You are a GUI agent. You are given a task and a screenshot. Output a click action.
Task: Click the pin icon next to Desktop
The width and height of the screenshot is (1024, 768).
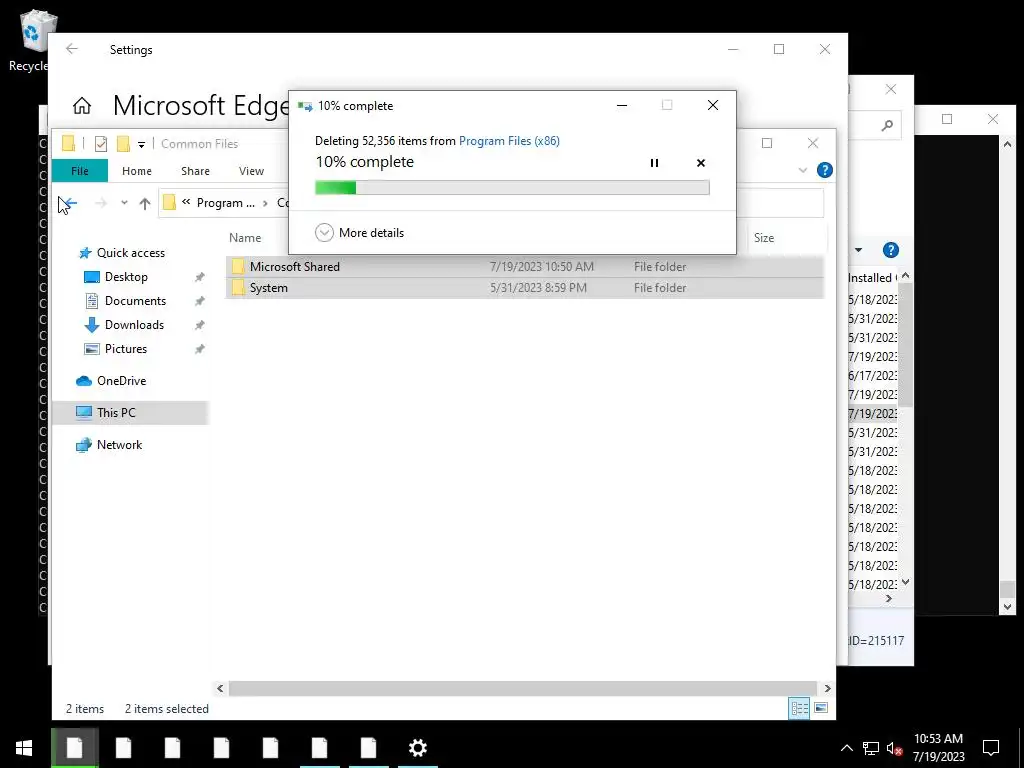(x=200, y=277)
